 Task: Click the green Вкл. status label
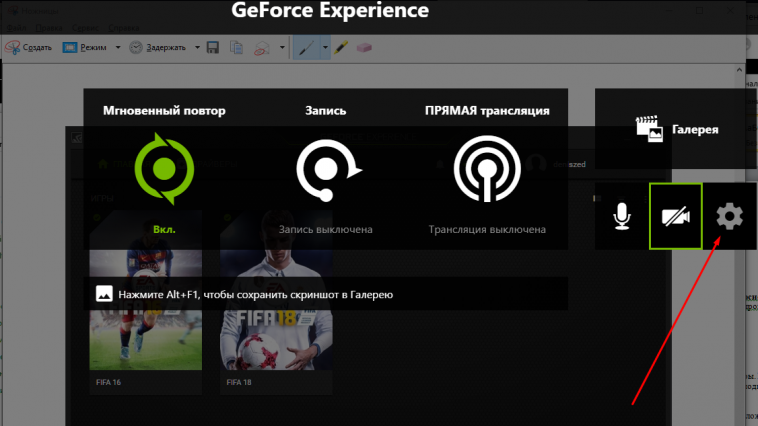[x=164, y=229]
